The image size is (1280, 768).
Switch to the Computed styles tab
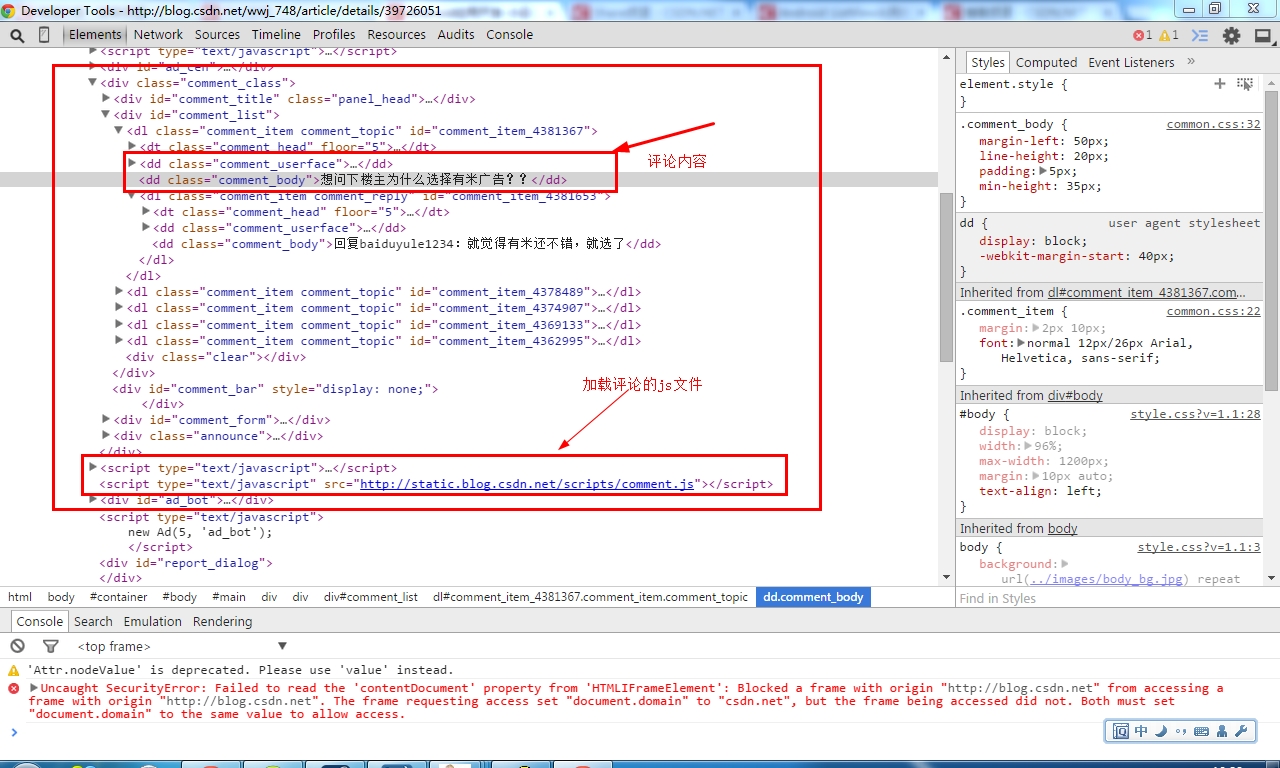pyautogui.click(x=1046, y=62)
